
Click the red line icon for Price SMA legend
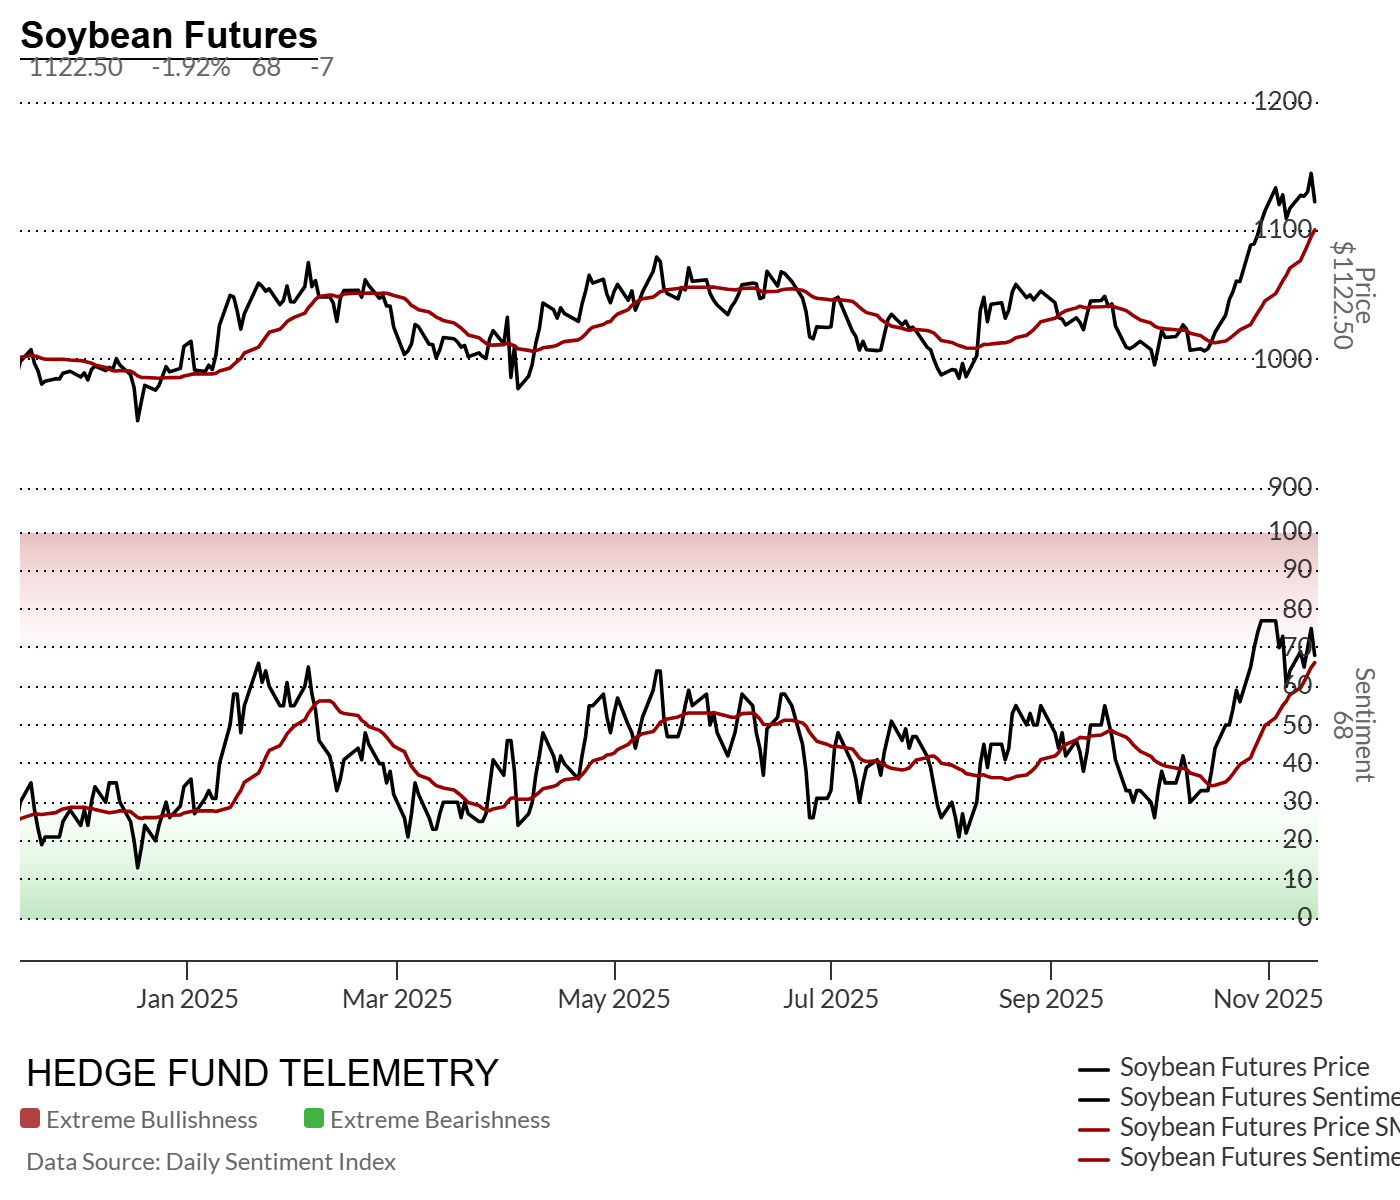pos(1095,1129)
